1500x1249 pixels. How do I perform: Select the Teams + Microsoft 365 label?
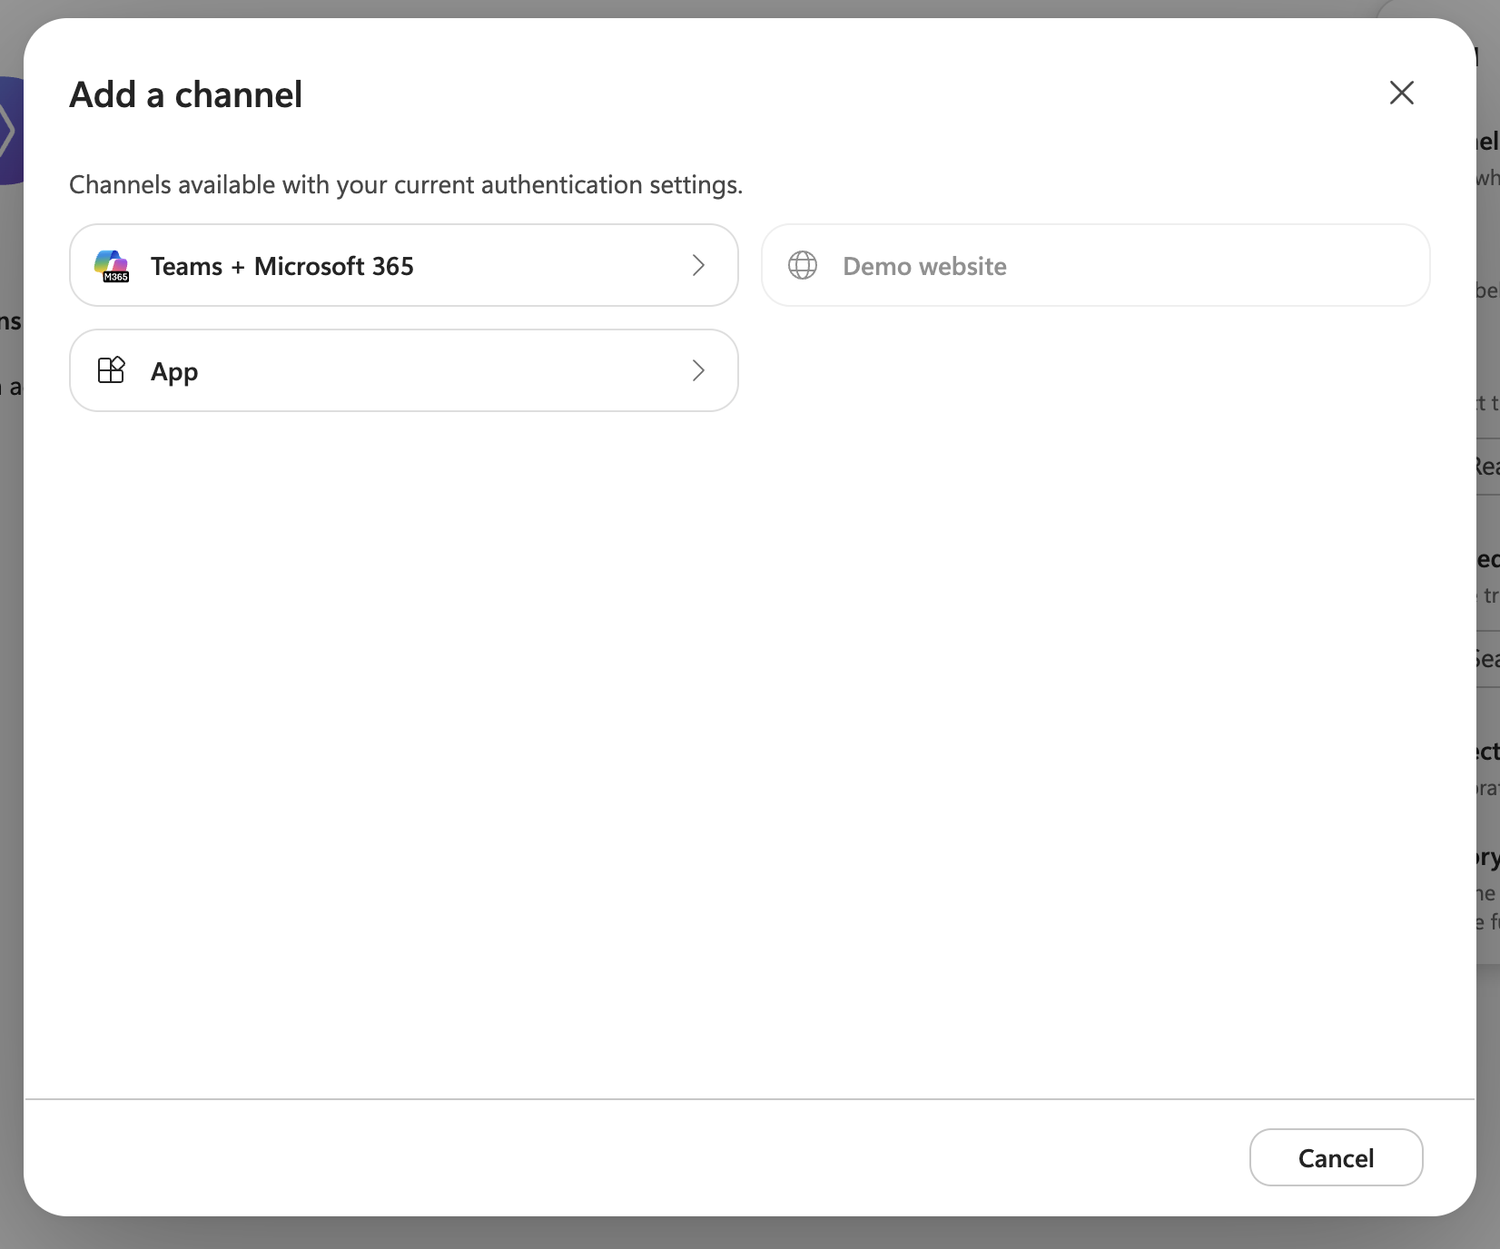282,266
